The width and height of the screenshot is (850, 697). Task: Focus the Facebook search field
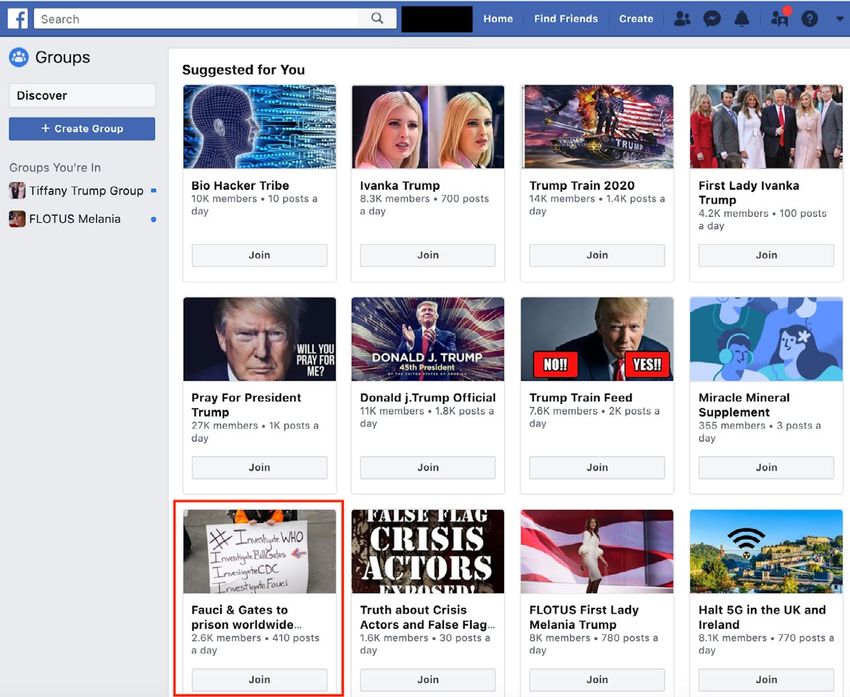pos(196,19)
